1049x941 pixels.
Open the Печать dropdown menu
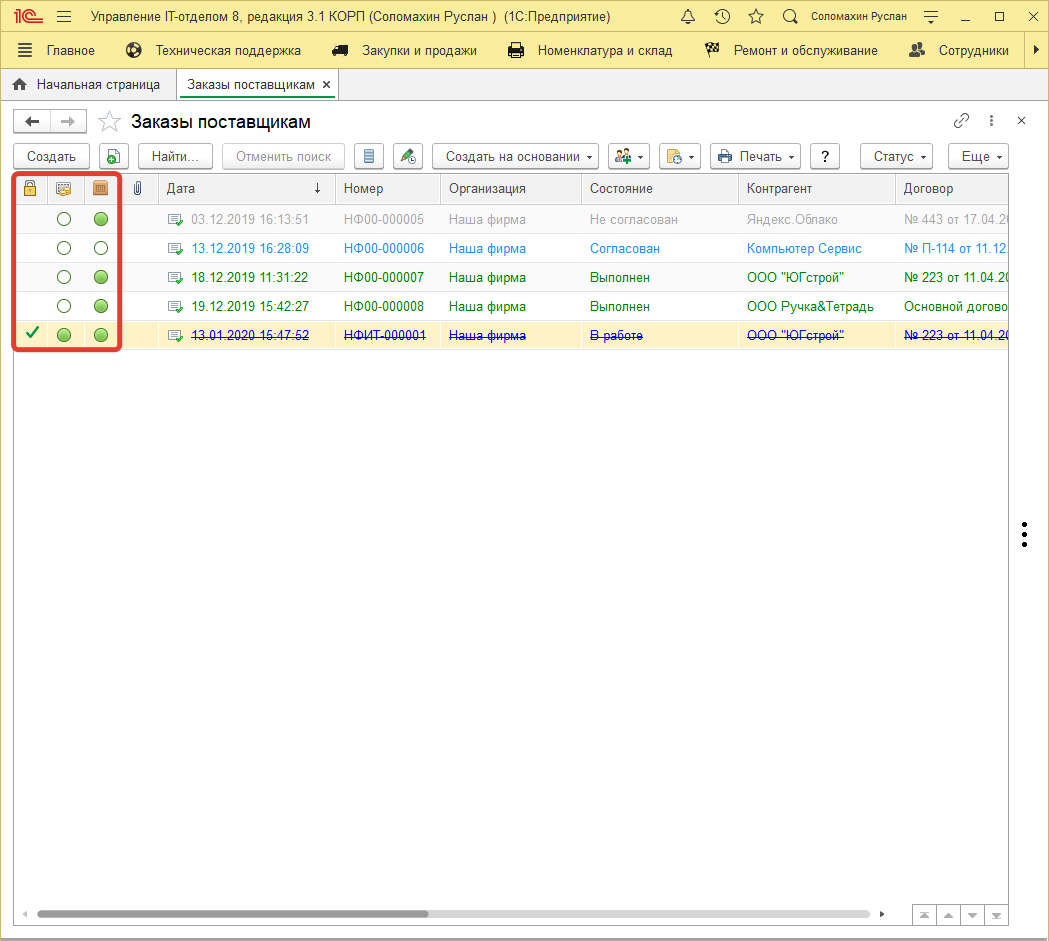(x=756, y=156)
